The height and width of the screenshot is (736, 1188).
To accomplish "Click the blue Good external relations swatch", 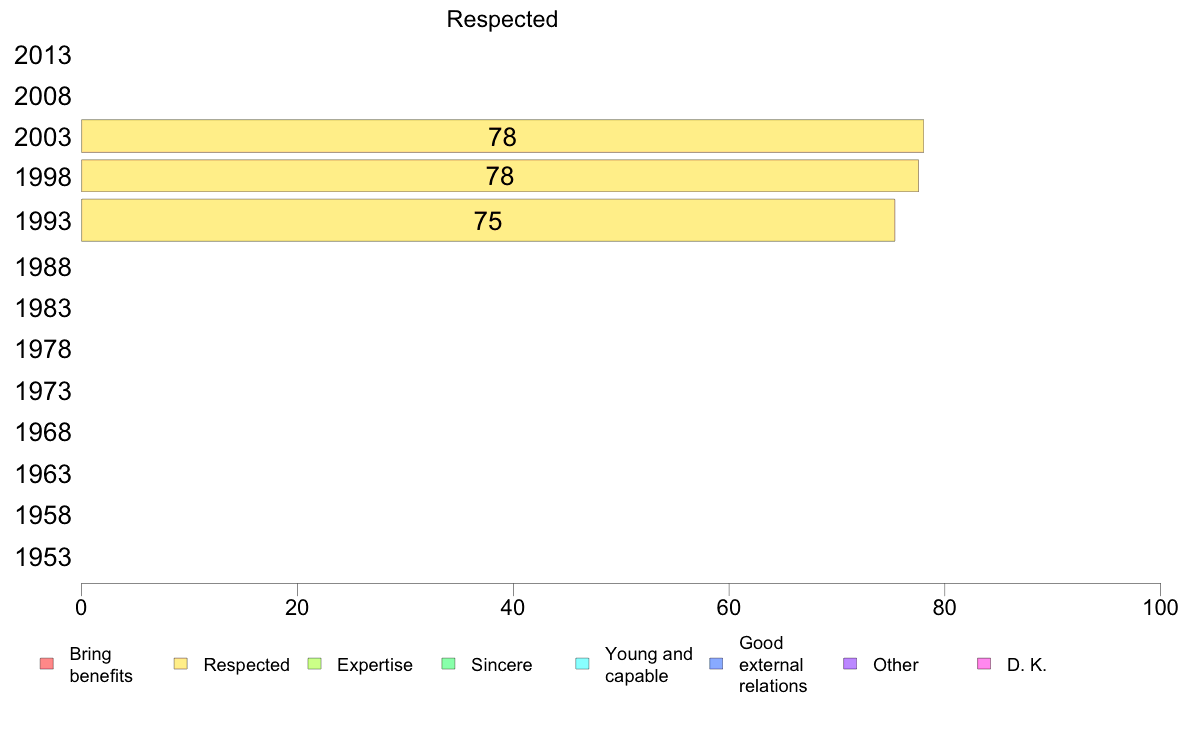I will pyautogui.click(x=716, y=664).
